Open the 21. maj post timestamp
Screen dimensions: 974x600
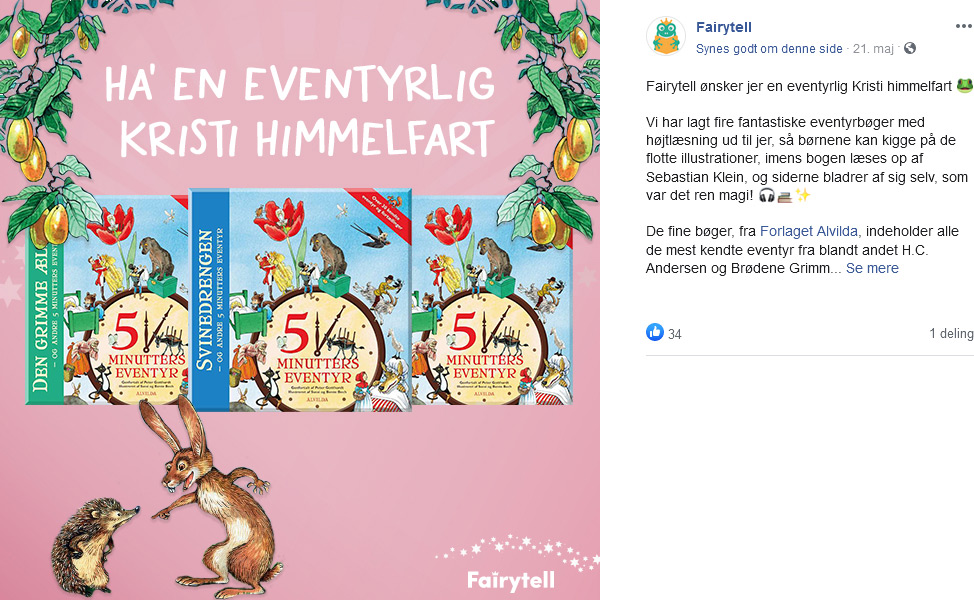tap(873, 48)
